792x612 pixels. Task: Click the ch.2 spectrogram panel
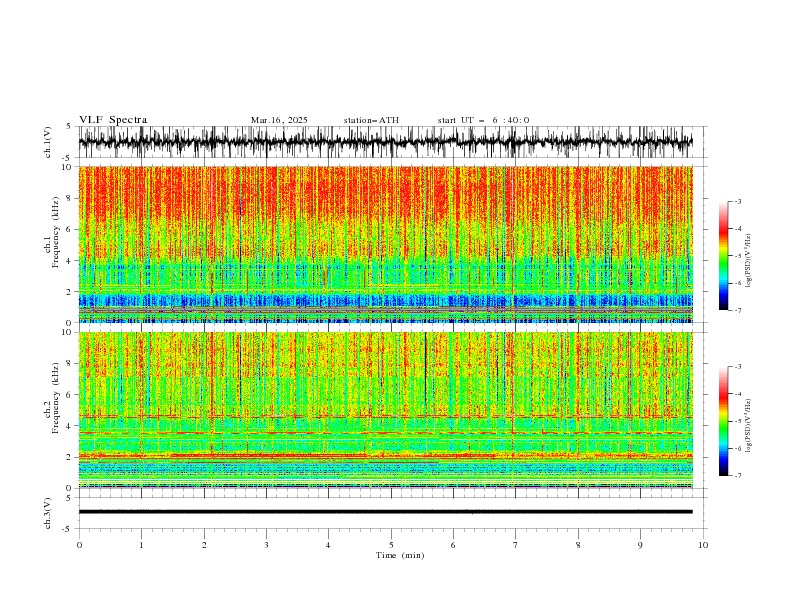(385, 410)
